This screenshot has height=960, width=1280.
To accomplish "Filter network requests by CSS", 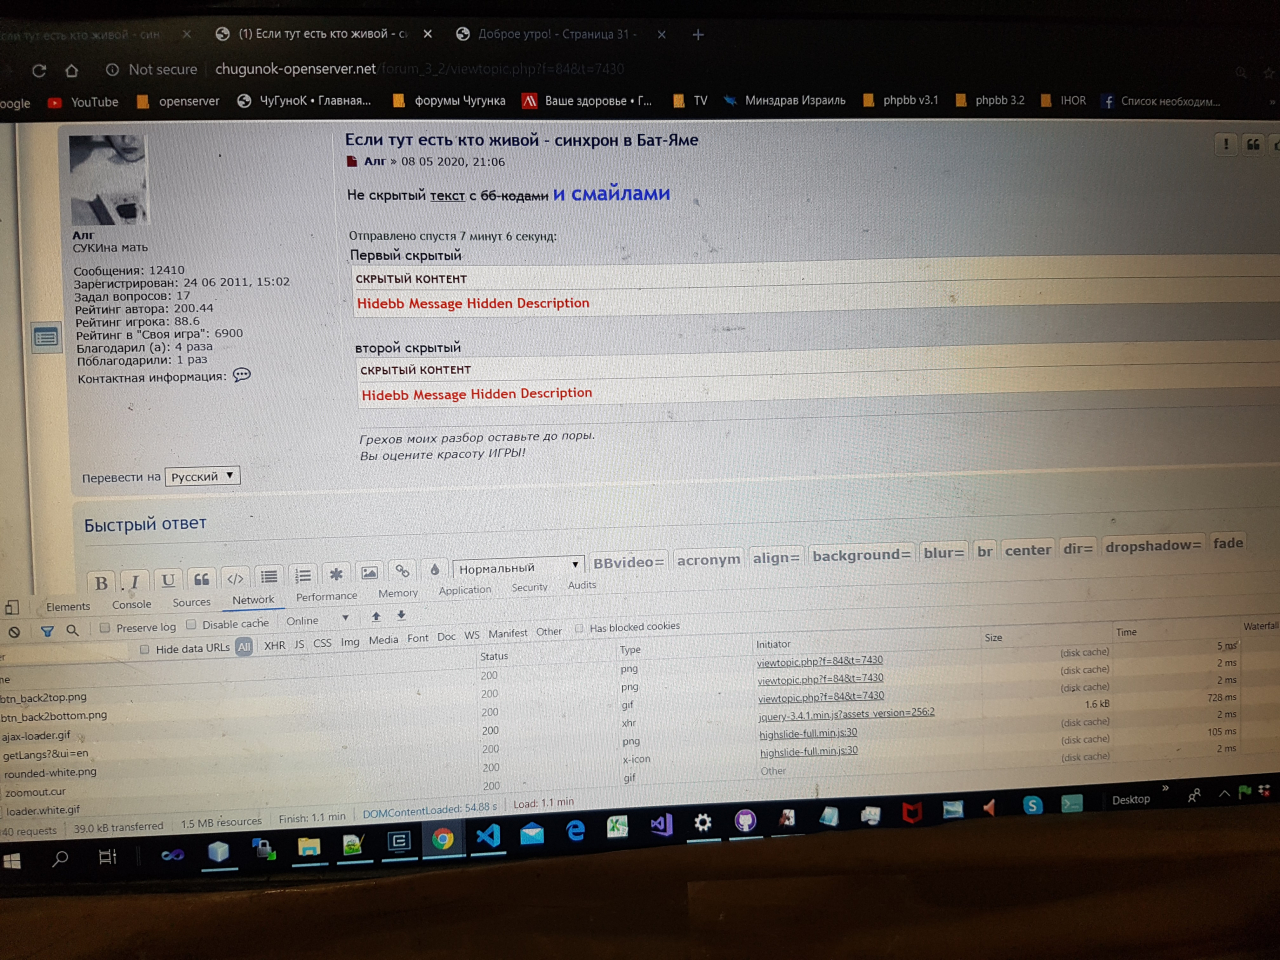I will [x=322, y=644].
